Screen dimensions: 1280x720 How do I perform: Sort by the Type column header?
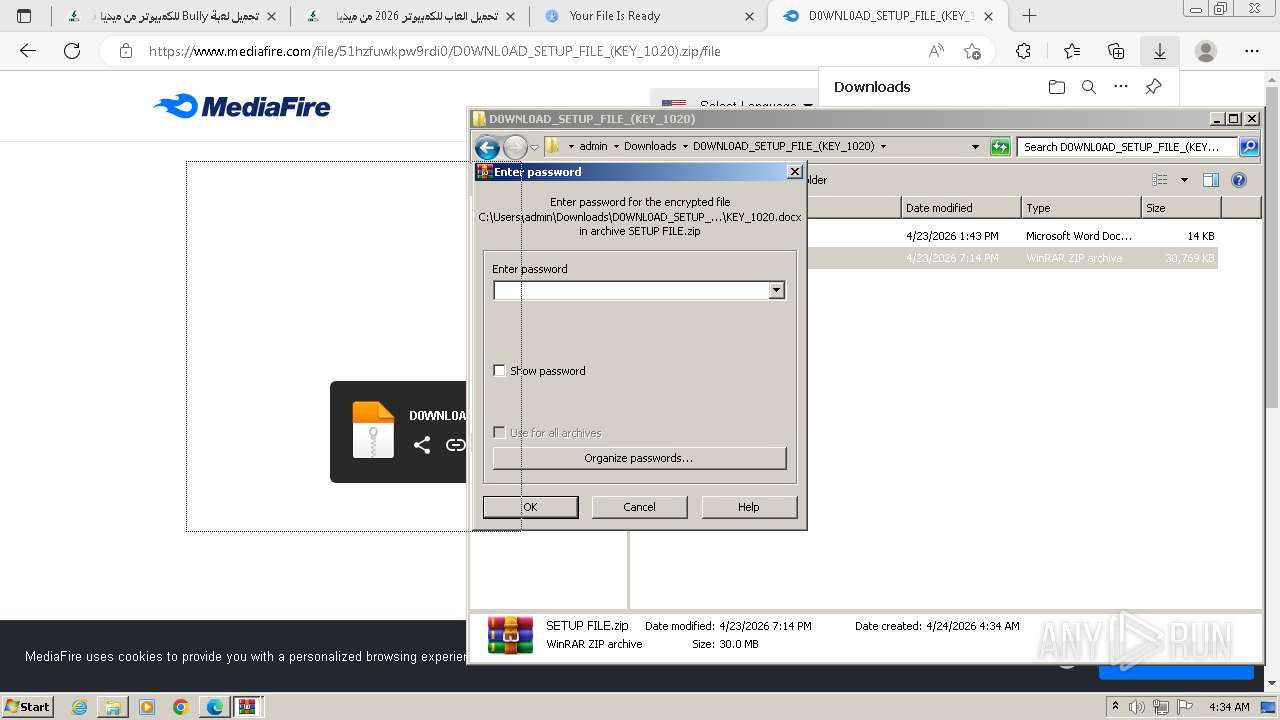pos(1081,208)
